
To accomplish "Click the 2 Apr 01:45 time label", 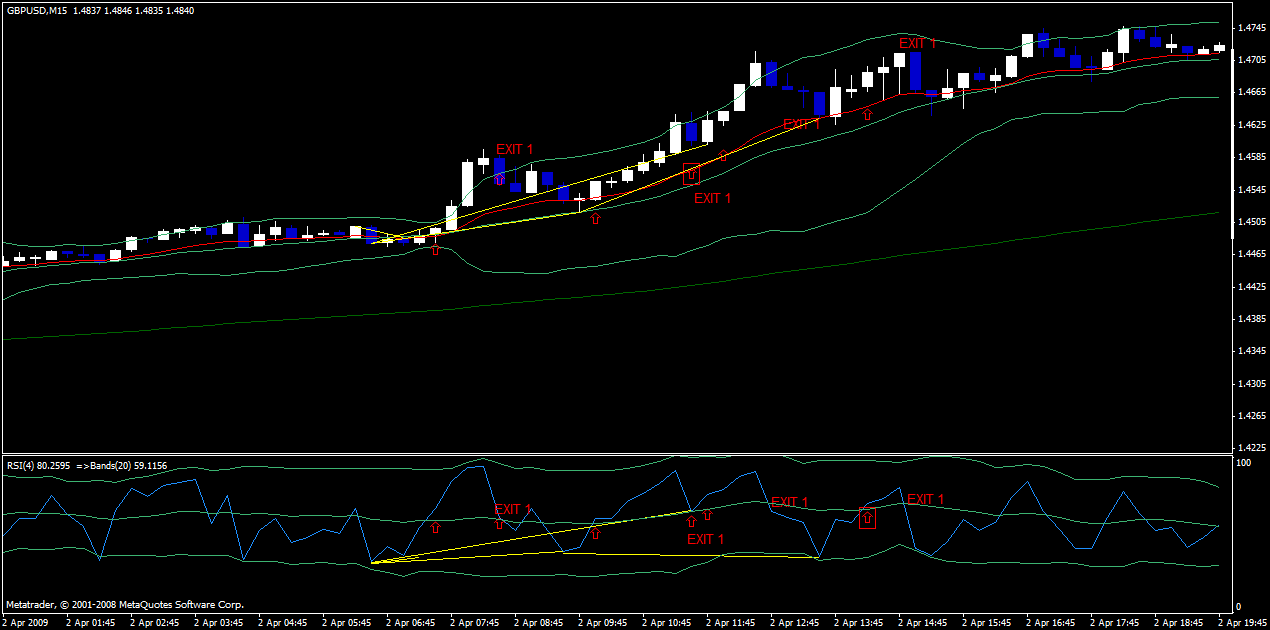I will pyautogui.click(x=91, y=622).
